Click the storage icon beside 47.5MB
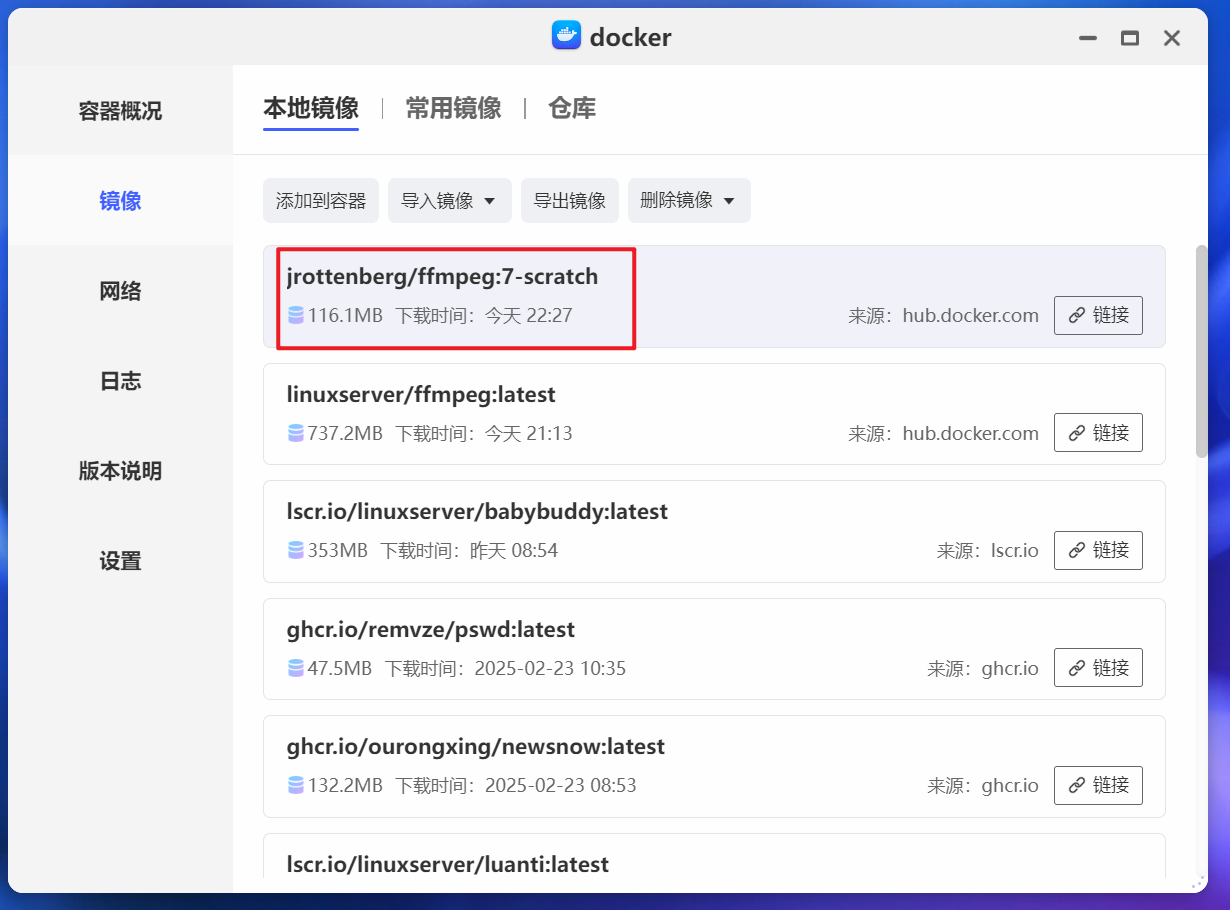The image size is (1230, 910). coord(295,668)
